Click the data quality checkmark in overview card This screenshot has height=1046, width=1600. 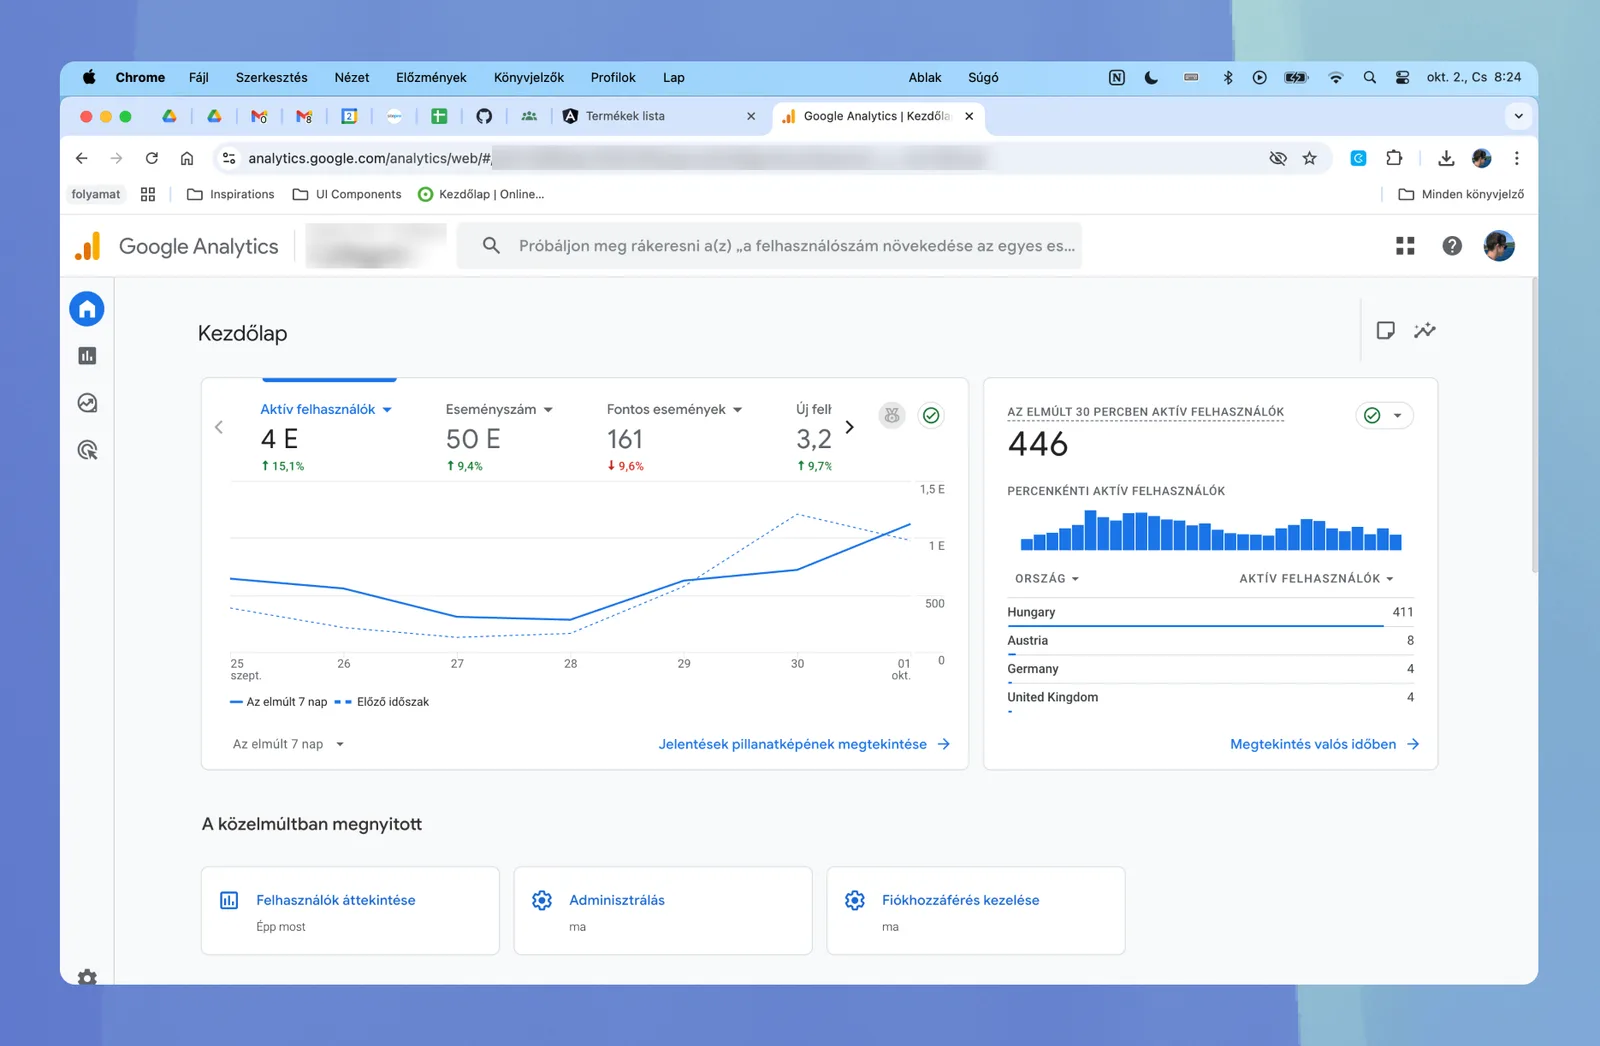click(931, 415)
